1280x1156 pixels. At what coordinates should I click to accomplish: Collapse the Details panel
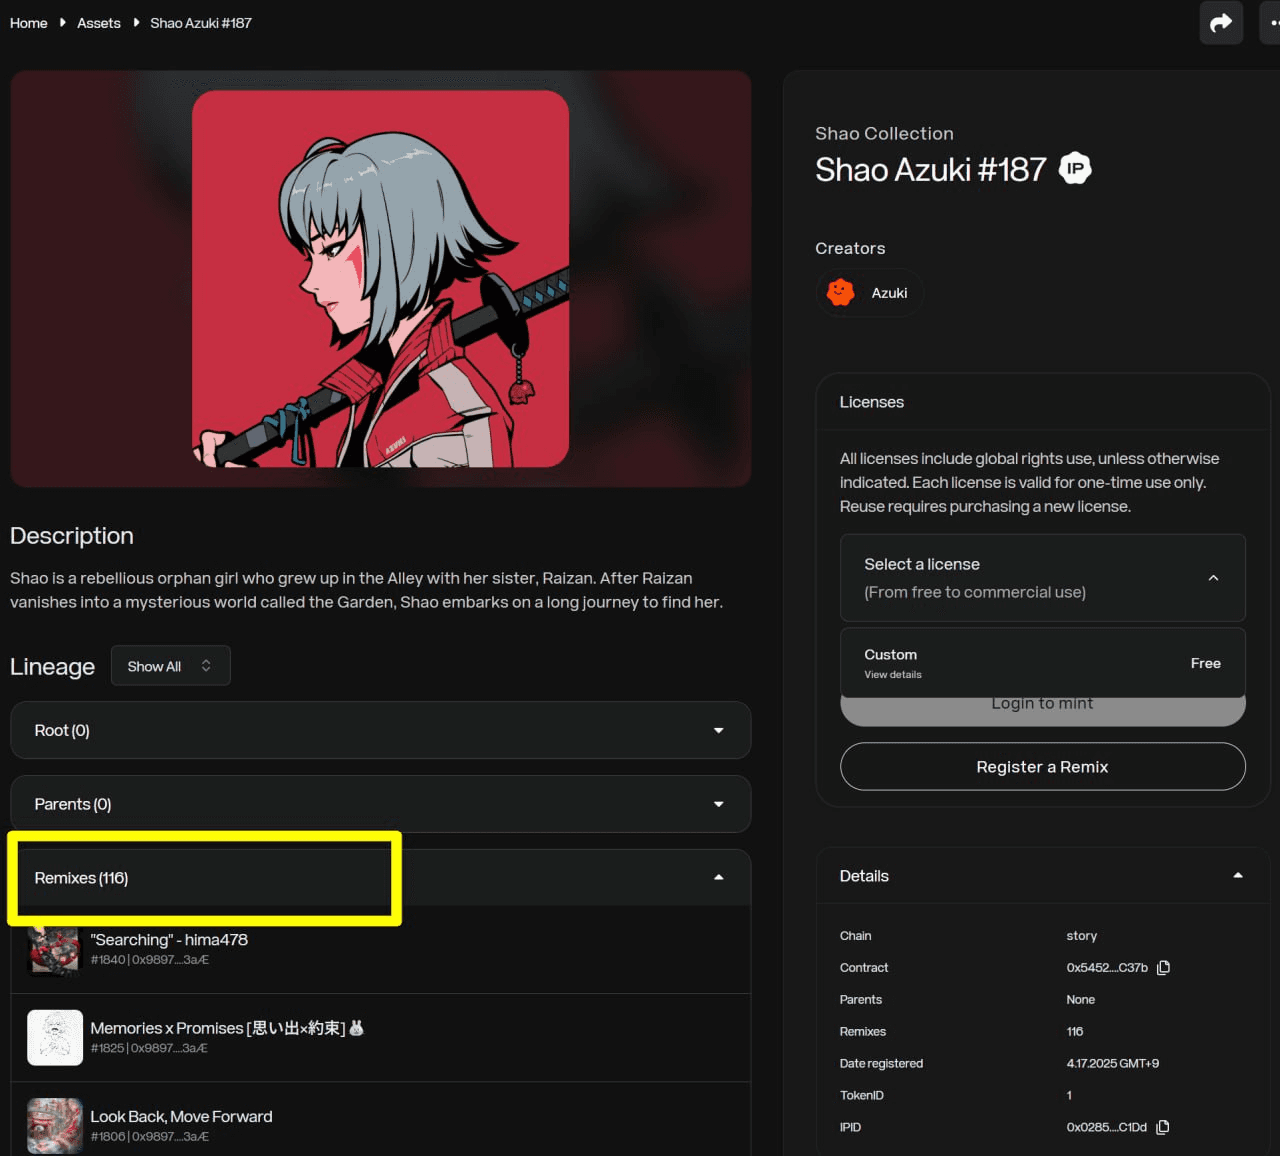[x=1043, y=876]
